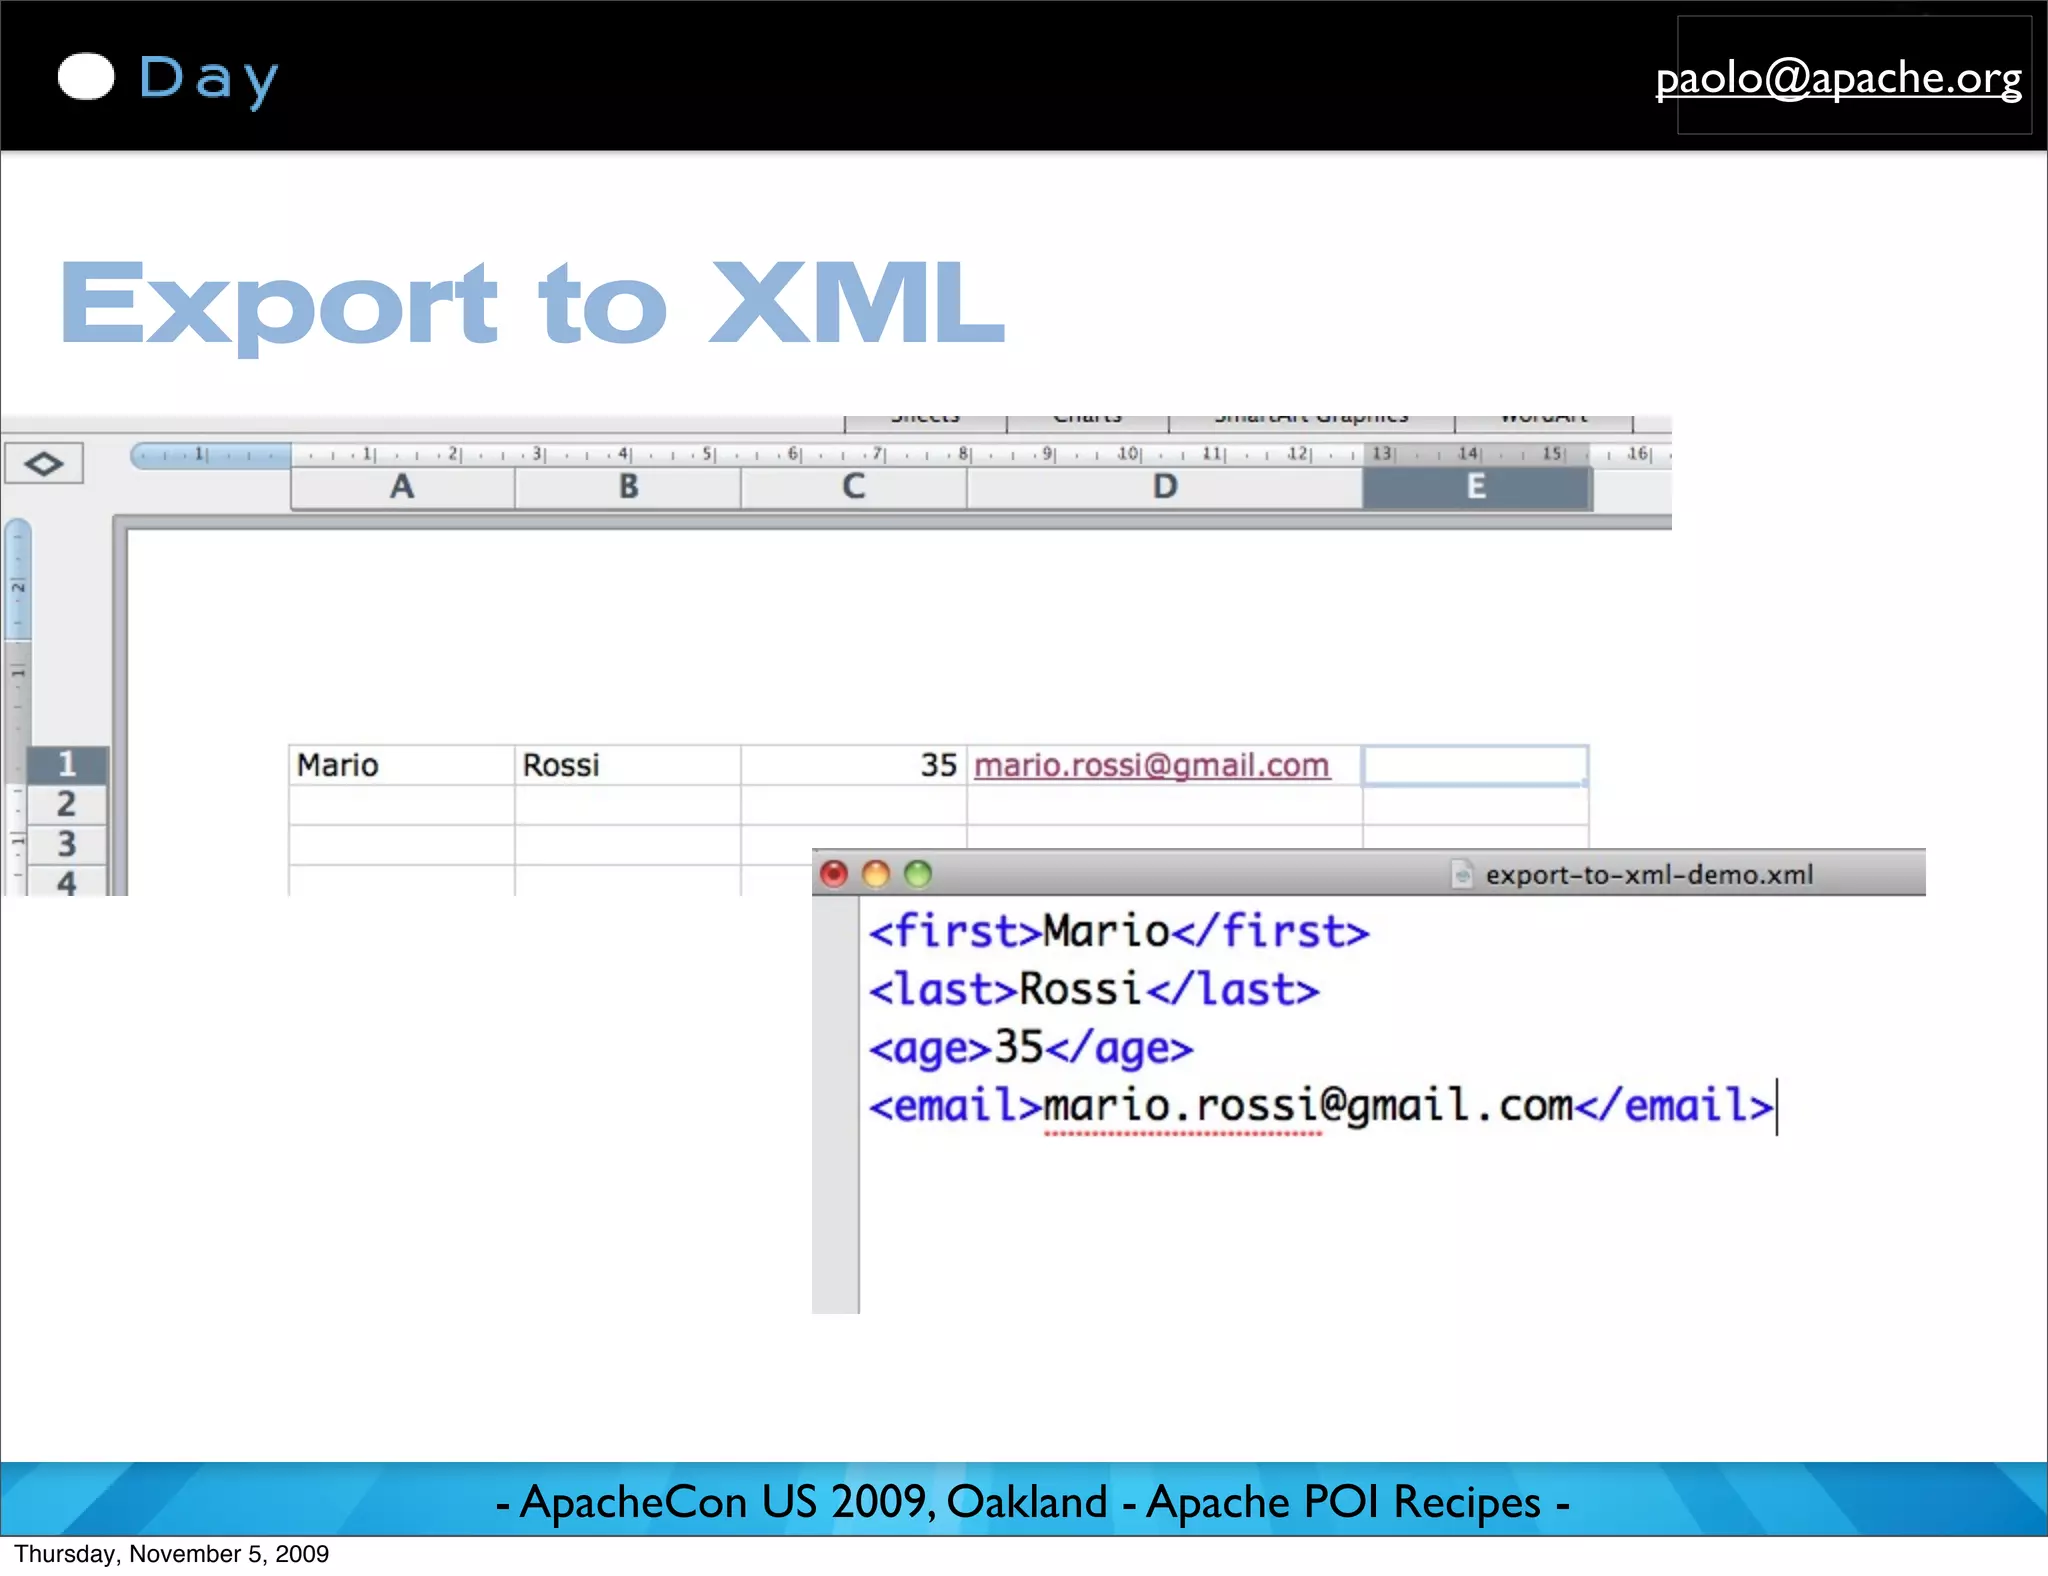
Task: Click the ApacheCon US 2009 footer text
Action: pyautogui.click(x=1032, y=1502)
